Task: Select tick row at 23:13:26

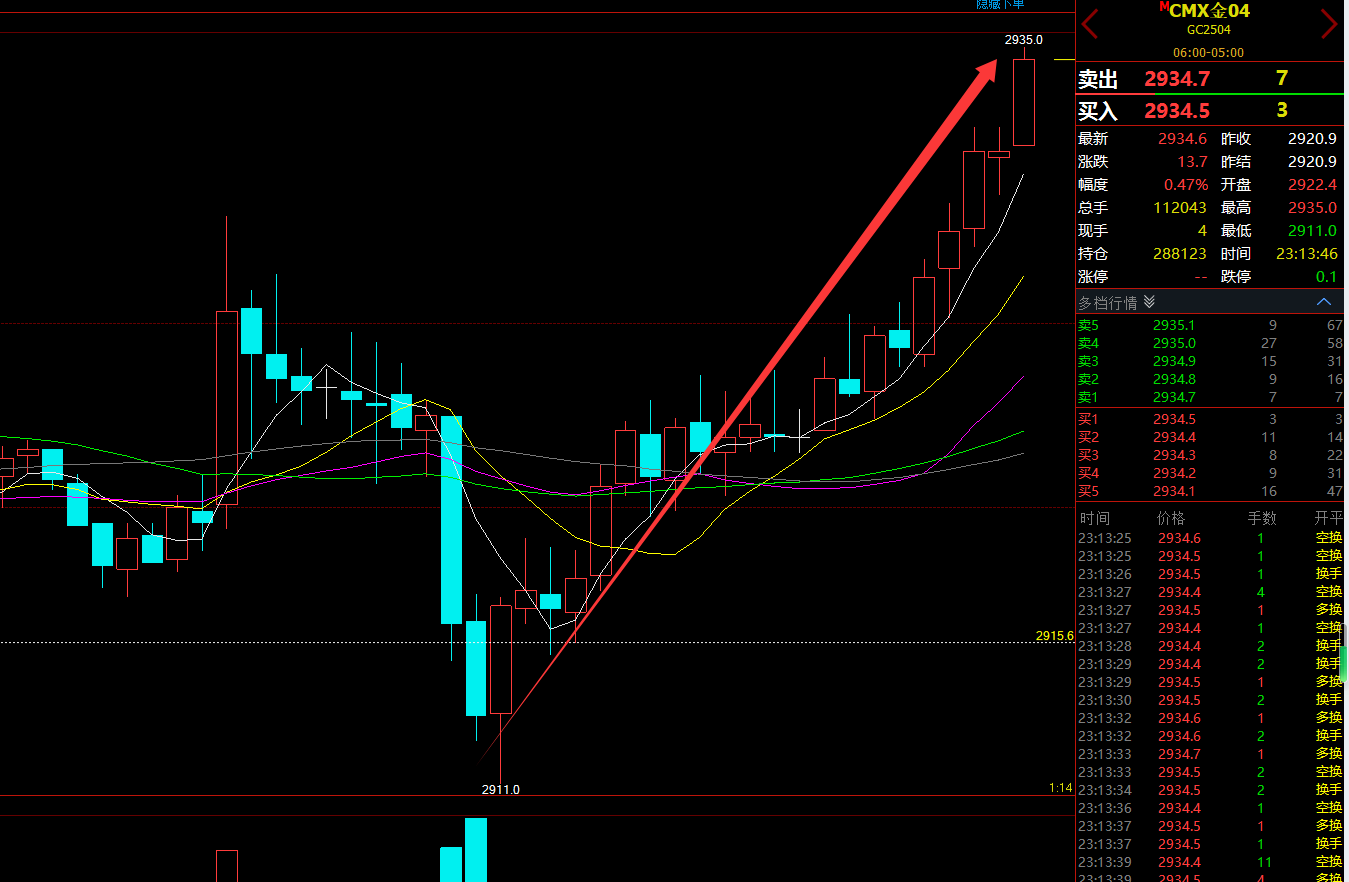Action: (x=1210, y=574)
